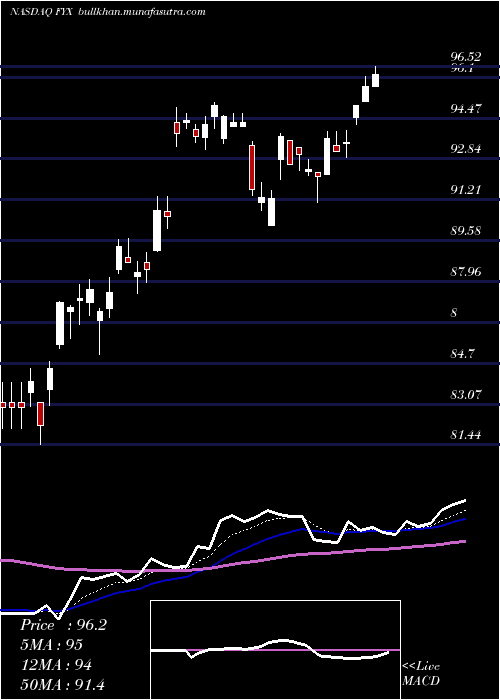Click the 5MA : 95 readout
The width and height of the screenshot is (500, 700).
tap(51, 645)
